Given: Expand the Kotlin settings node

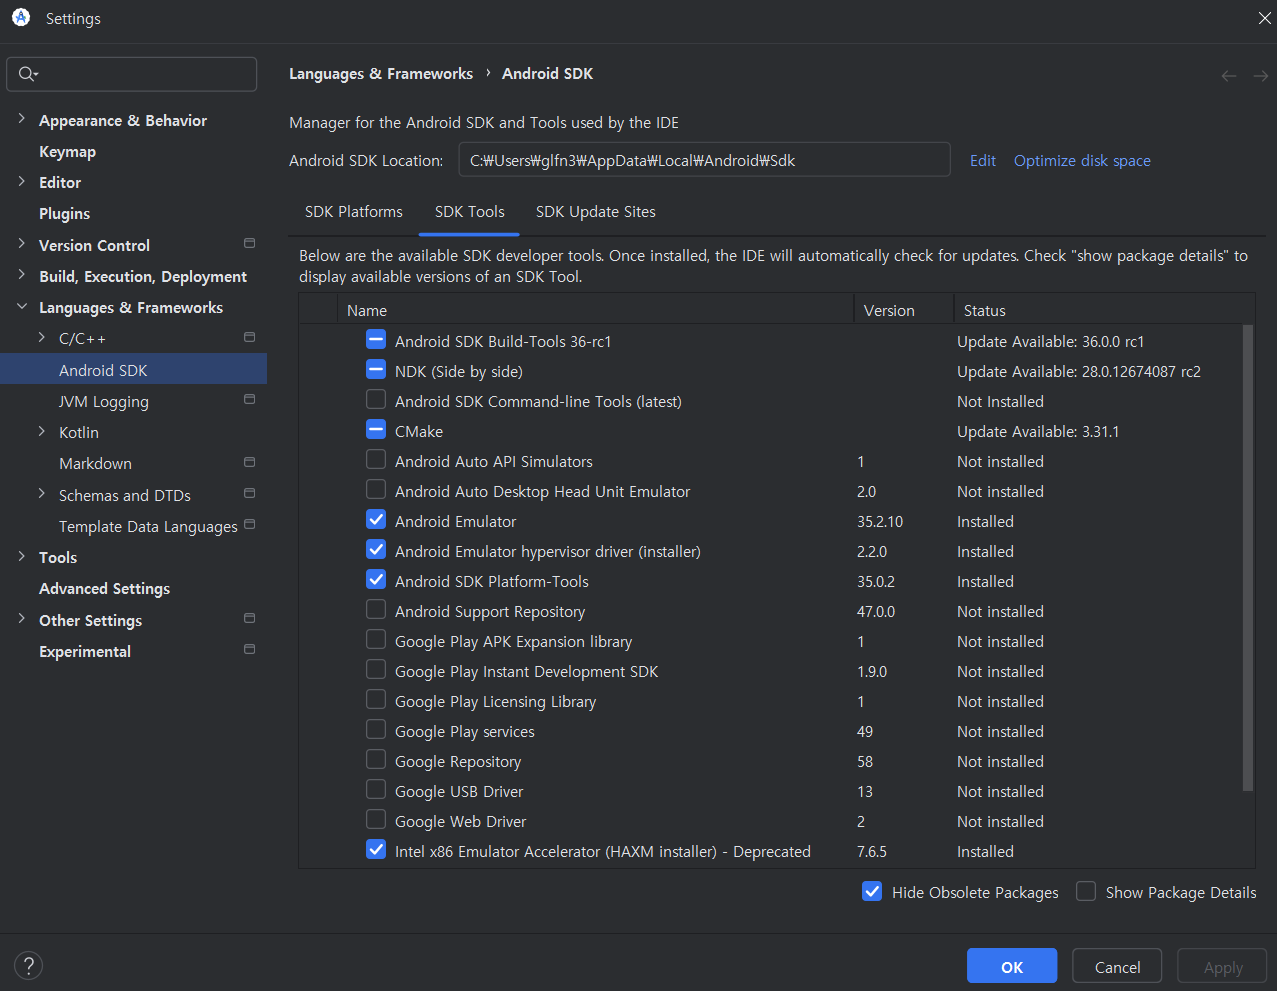Looking at the screenshot, I should [42, 432].
